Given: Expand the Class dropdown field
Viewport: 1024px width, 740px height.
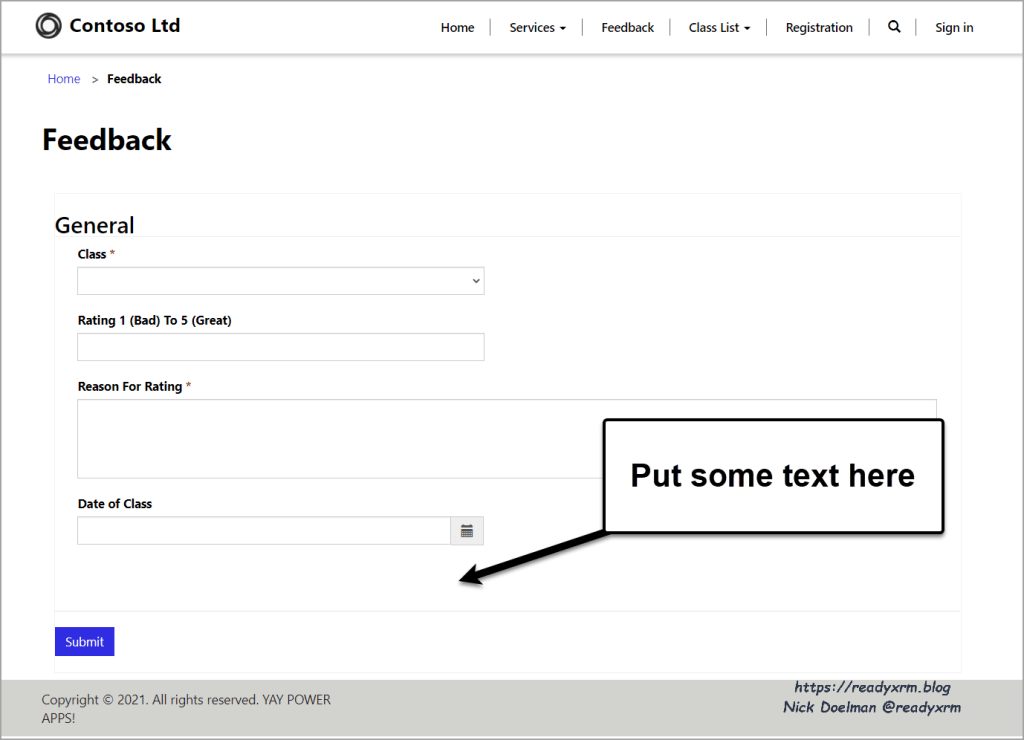Looking at the screenshot, I should pyautogui.click(x=281, y=281).
